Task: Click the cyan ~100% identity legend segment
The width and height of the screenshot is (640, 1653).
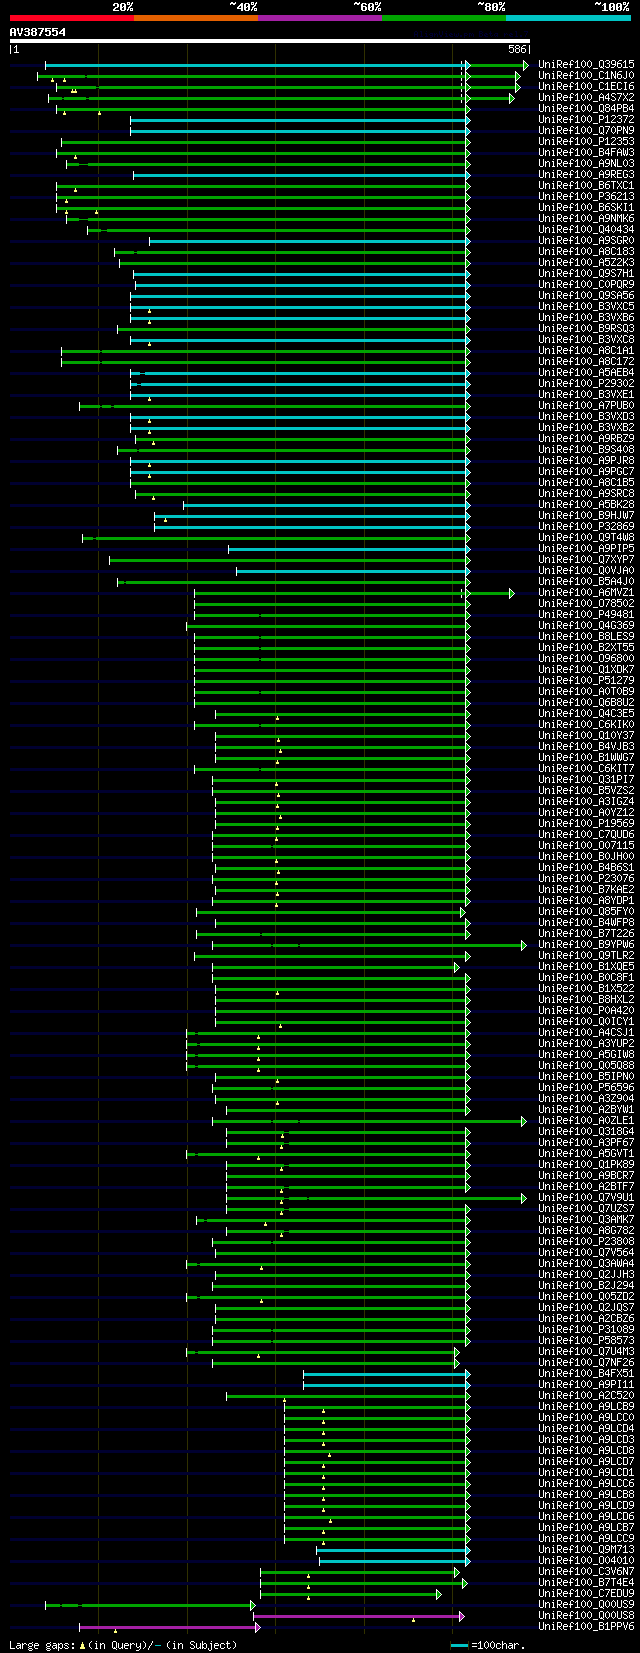Action: coord(568,18)
